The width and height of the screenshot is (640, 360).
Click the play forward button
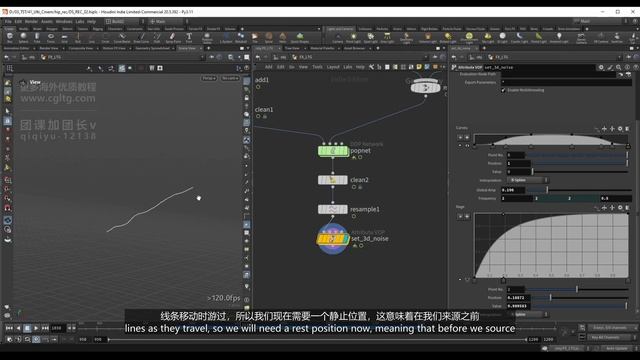click(36, 328)
